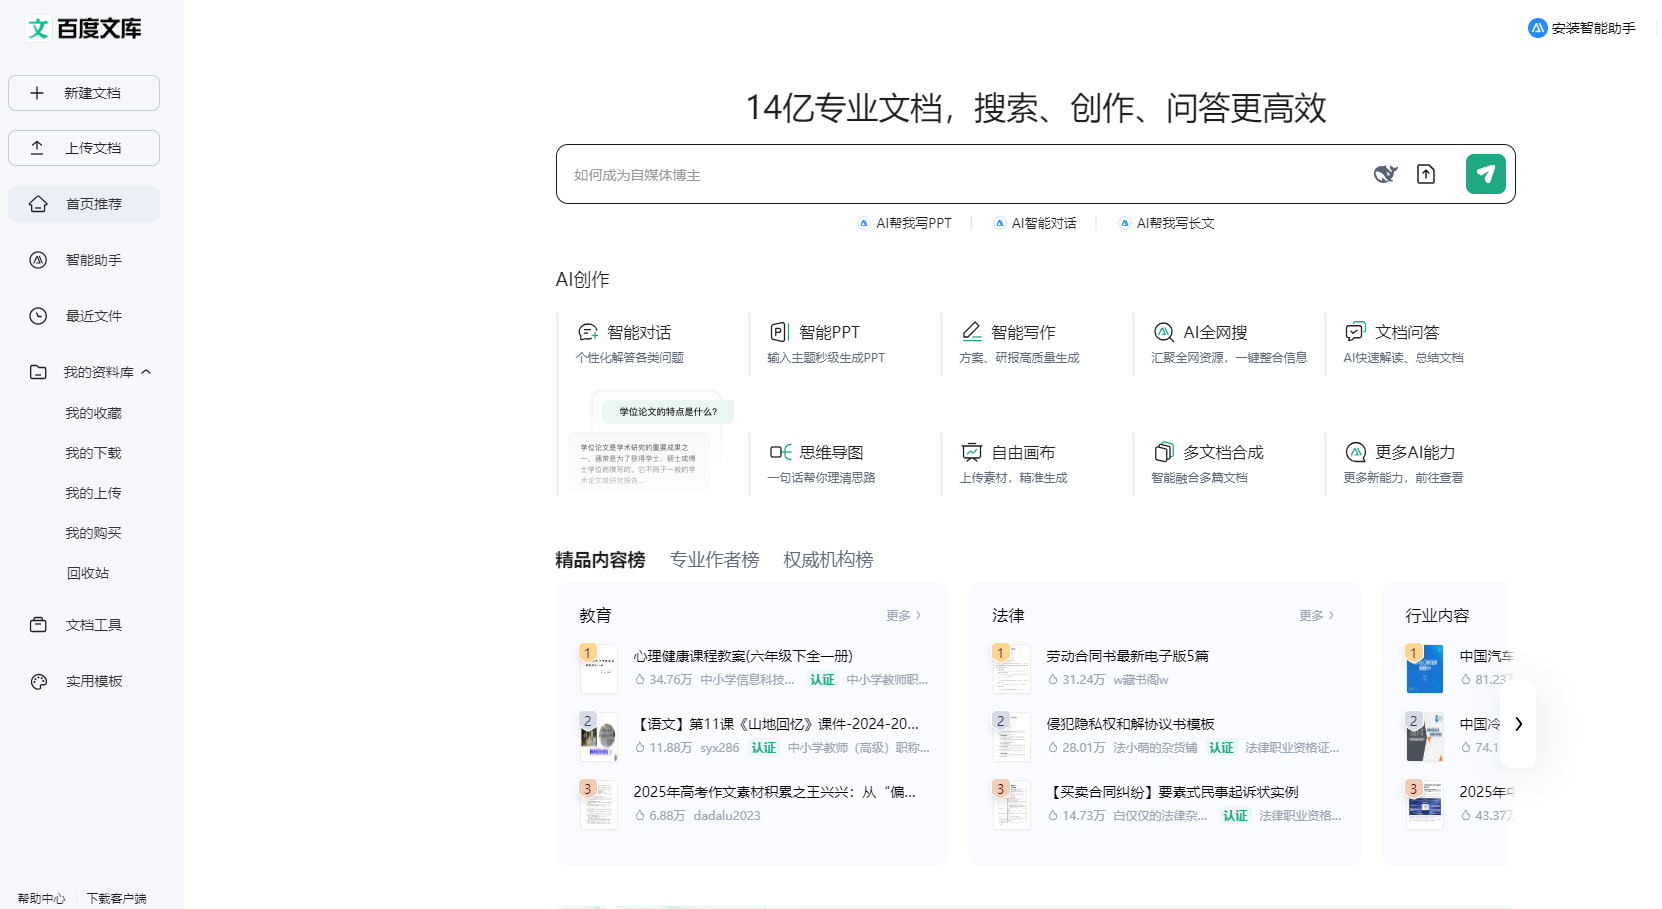Image resolution: width=1662 pixels, height=909 pixels.
Task: Click the 上传文档 button
Action: (84, 148)
